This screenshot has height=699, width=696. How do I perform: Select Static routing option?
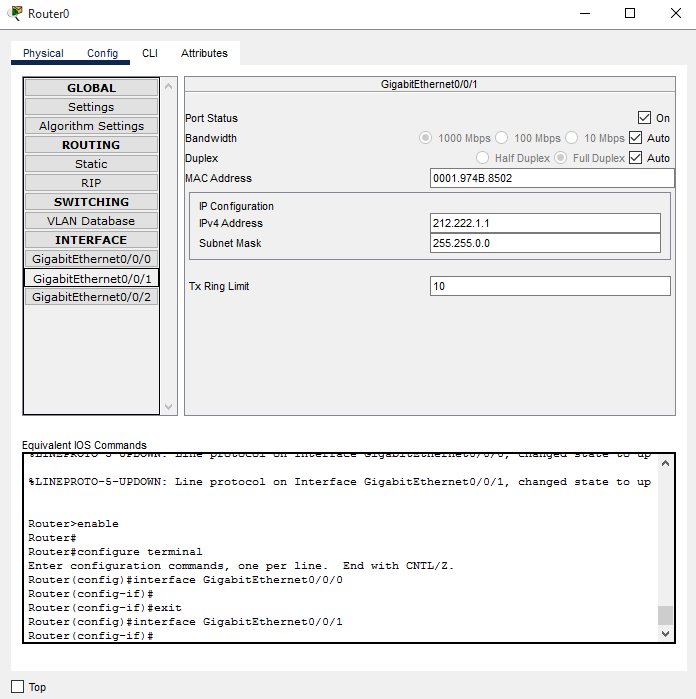[x=91, y=164]
